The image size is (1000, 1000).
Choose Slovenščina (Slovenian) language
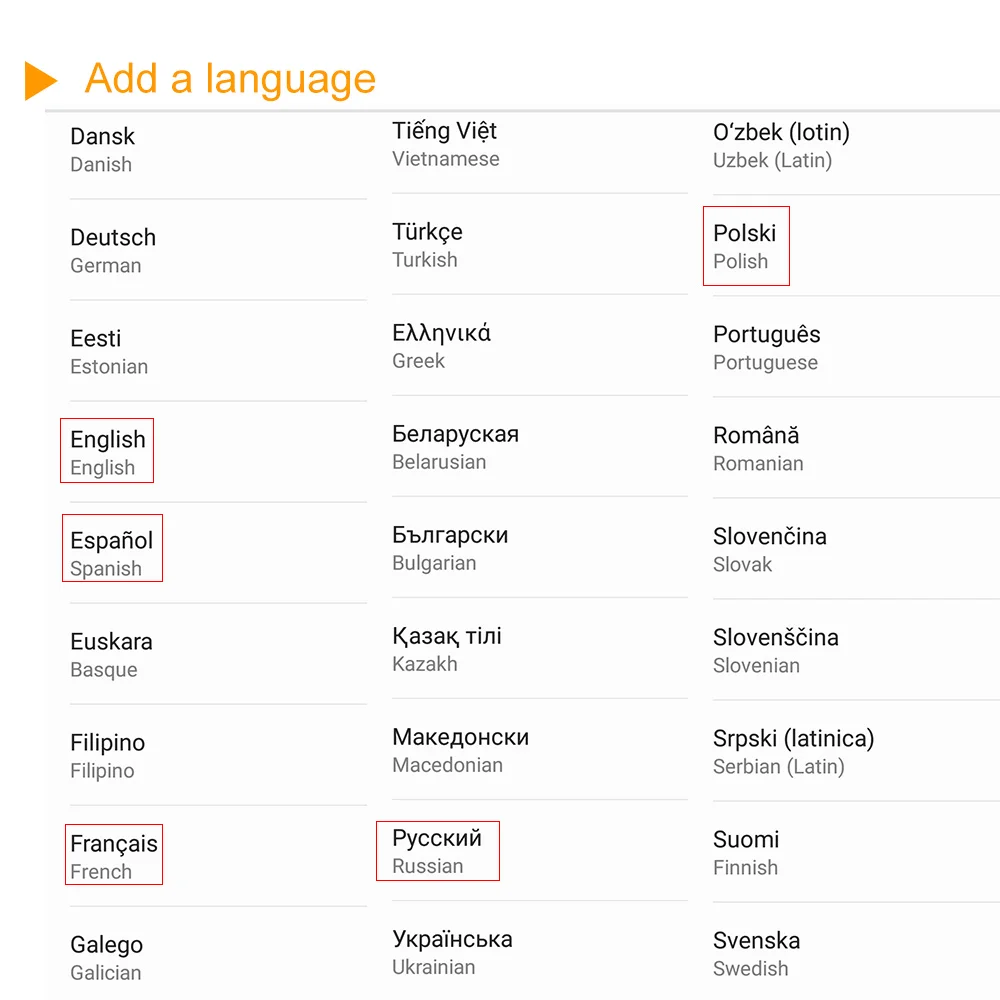pos(856,651)
